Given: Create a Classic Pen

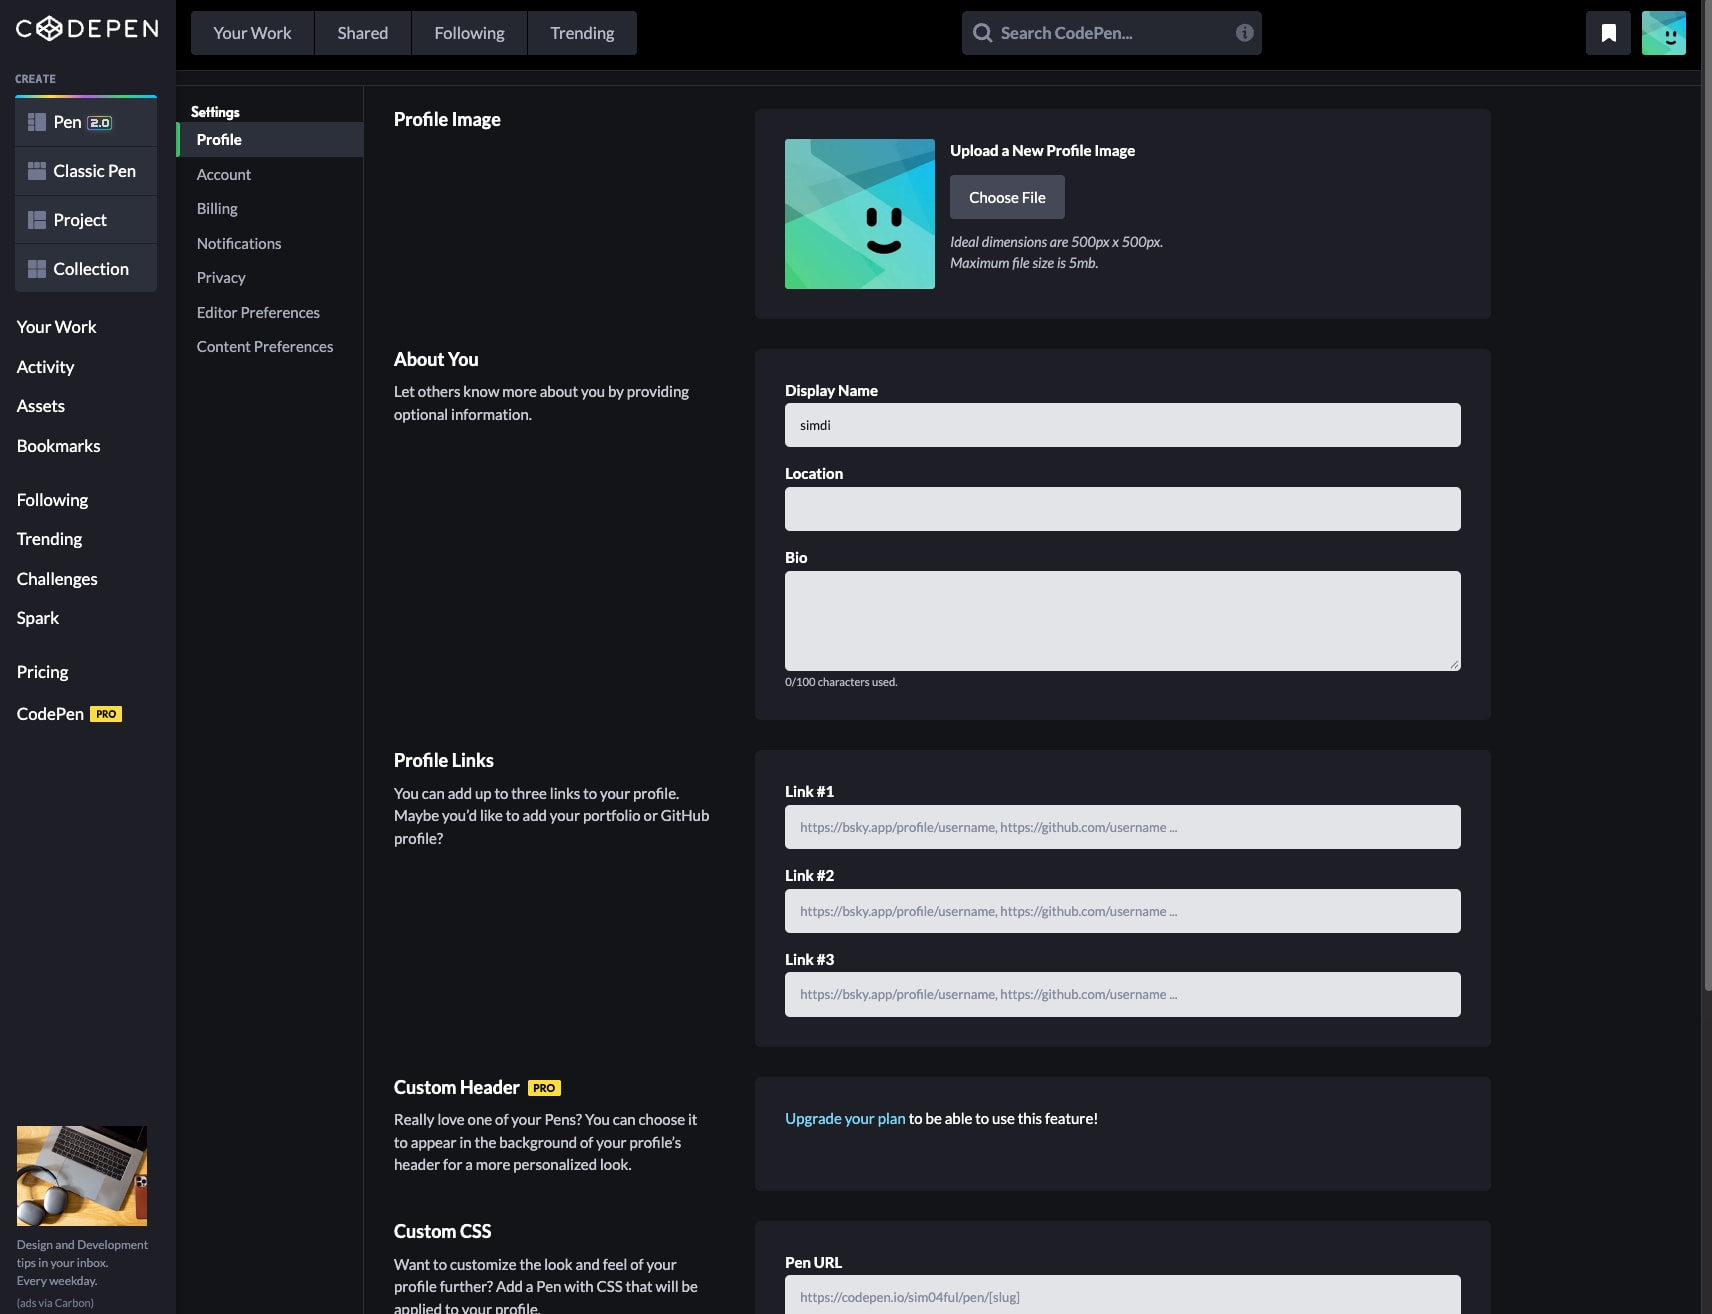Looking at the screenshot, I should coord(86,171).
